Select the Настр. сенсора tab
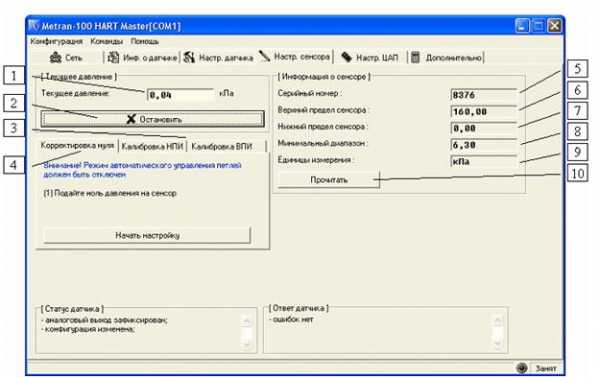 click(295, 57)
